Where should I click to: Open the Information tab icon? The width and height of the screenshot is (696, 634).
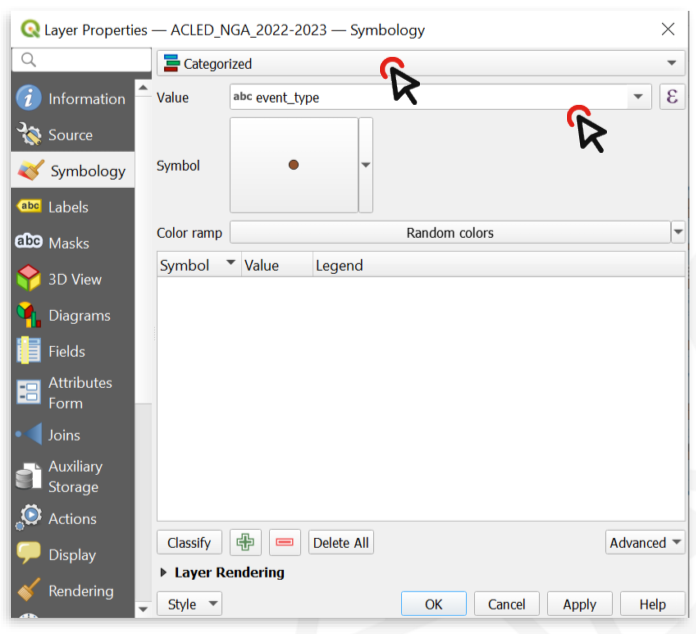pos(29,98)
